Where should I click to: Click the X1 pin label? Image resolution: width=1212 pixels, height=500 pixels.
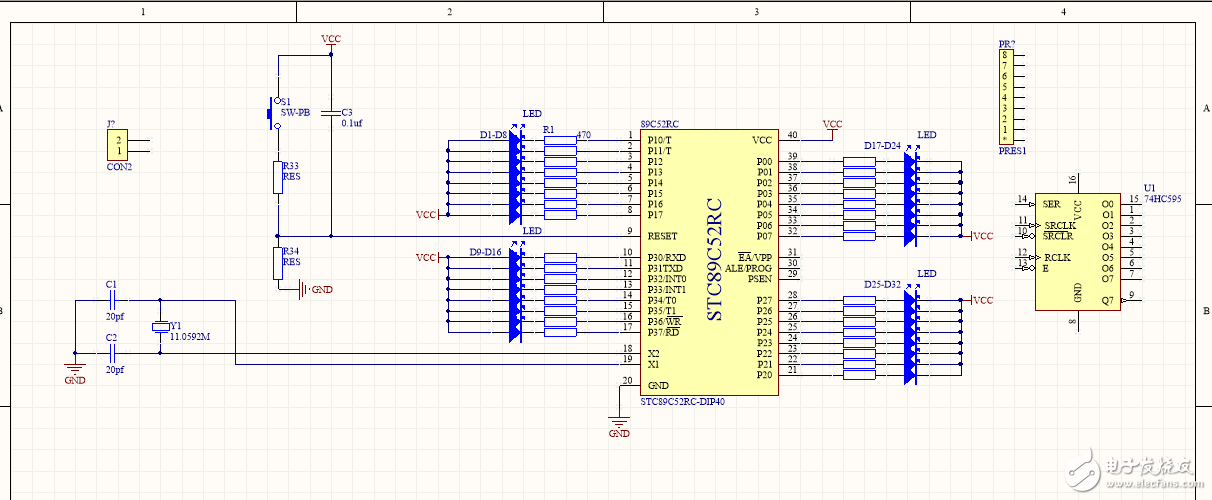point(653,364)
